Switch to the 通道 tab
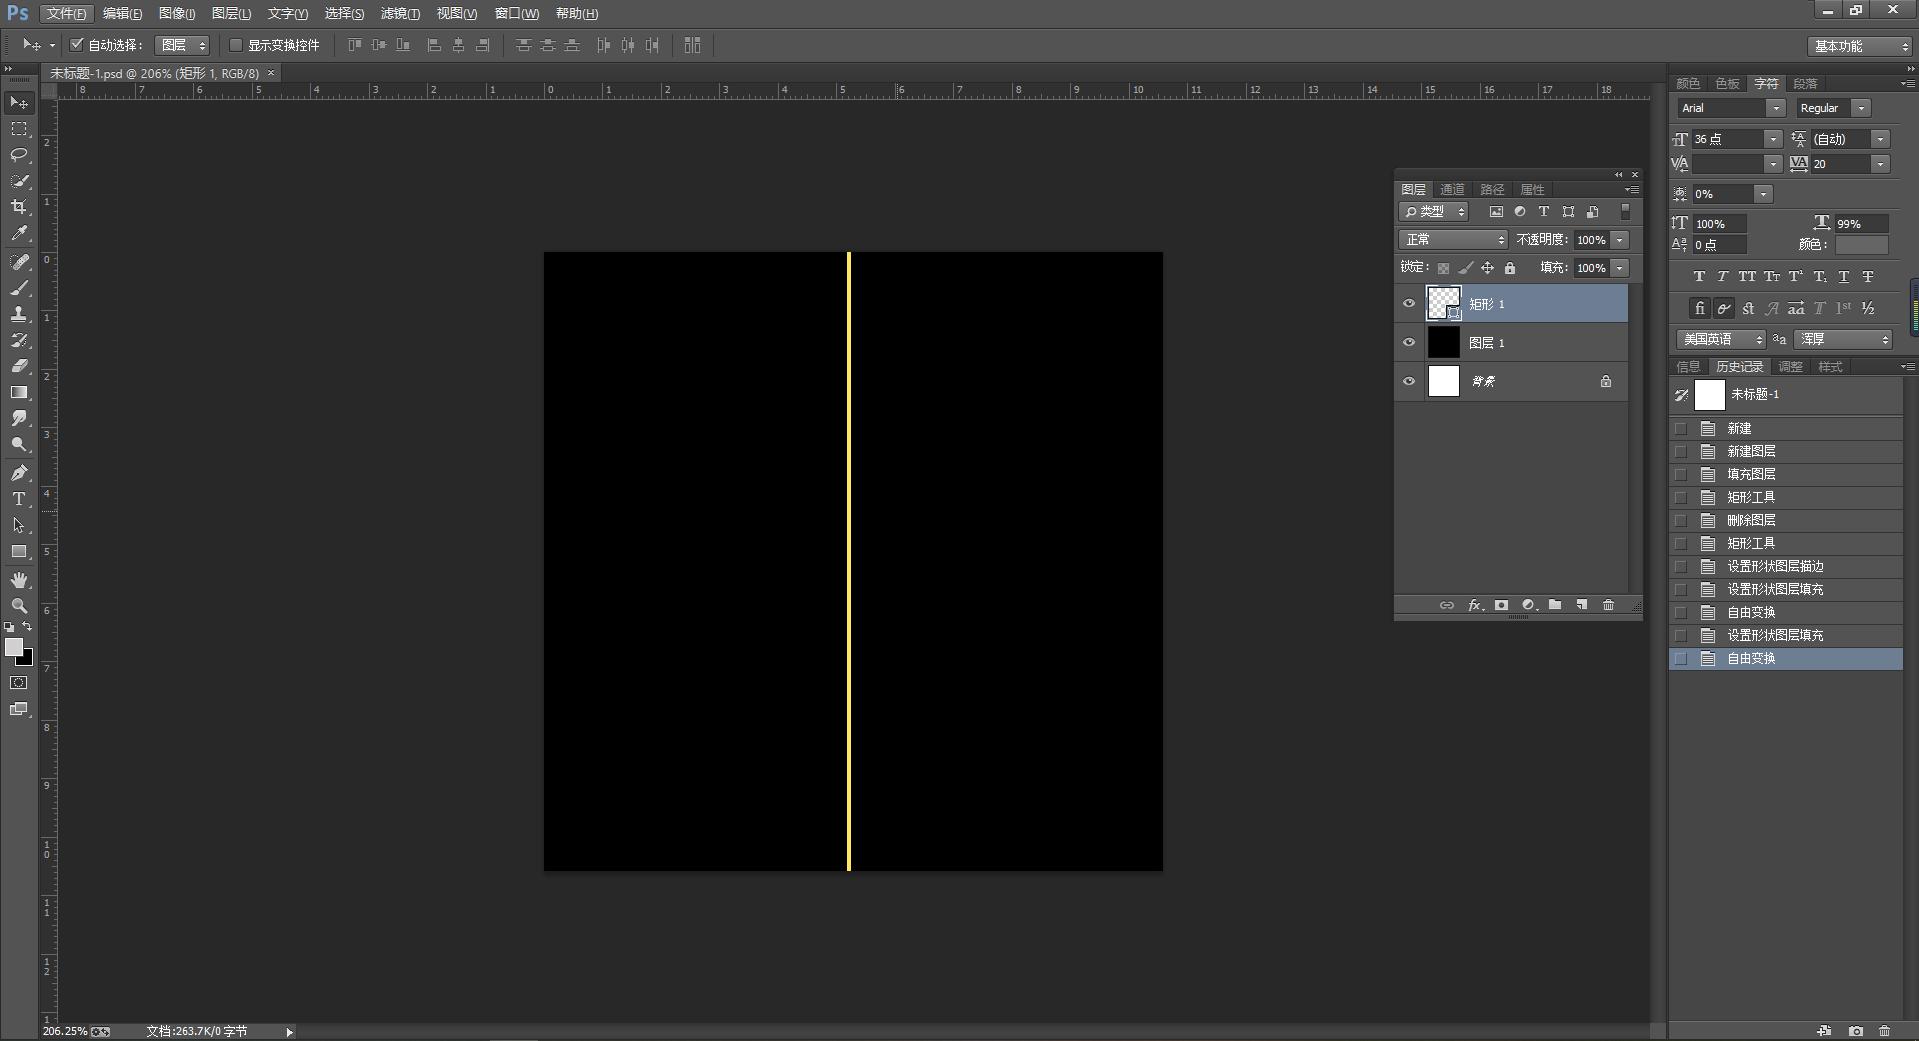Image resolution: width=1919 pixels, height=1041 pixels. [1452, 189]
